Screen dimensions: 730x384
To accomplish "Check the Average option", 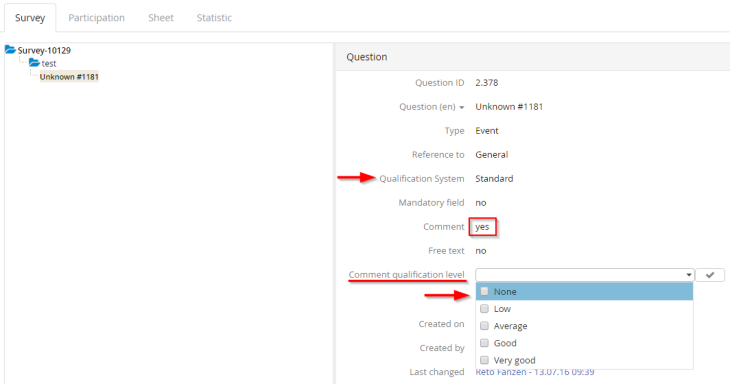I will pos(484,325).
